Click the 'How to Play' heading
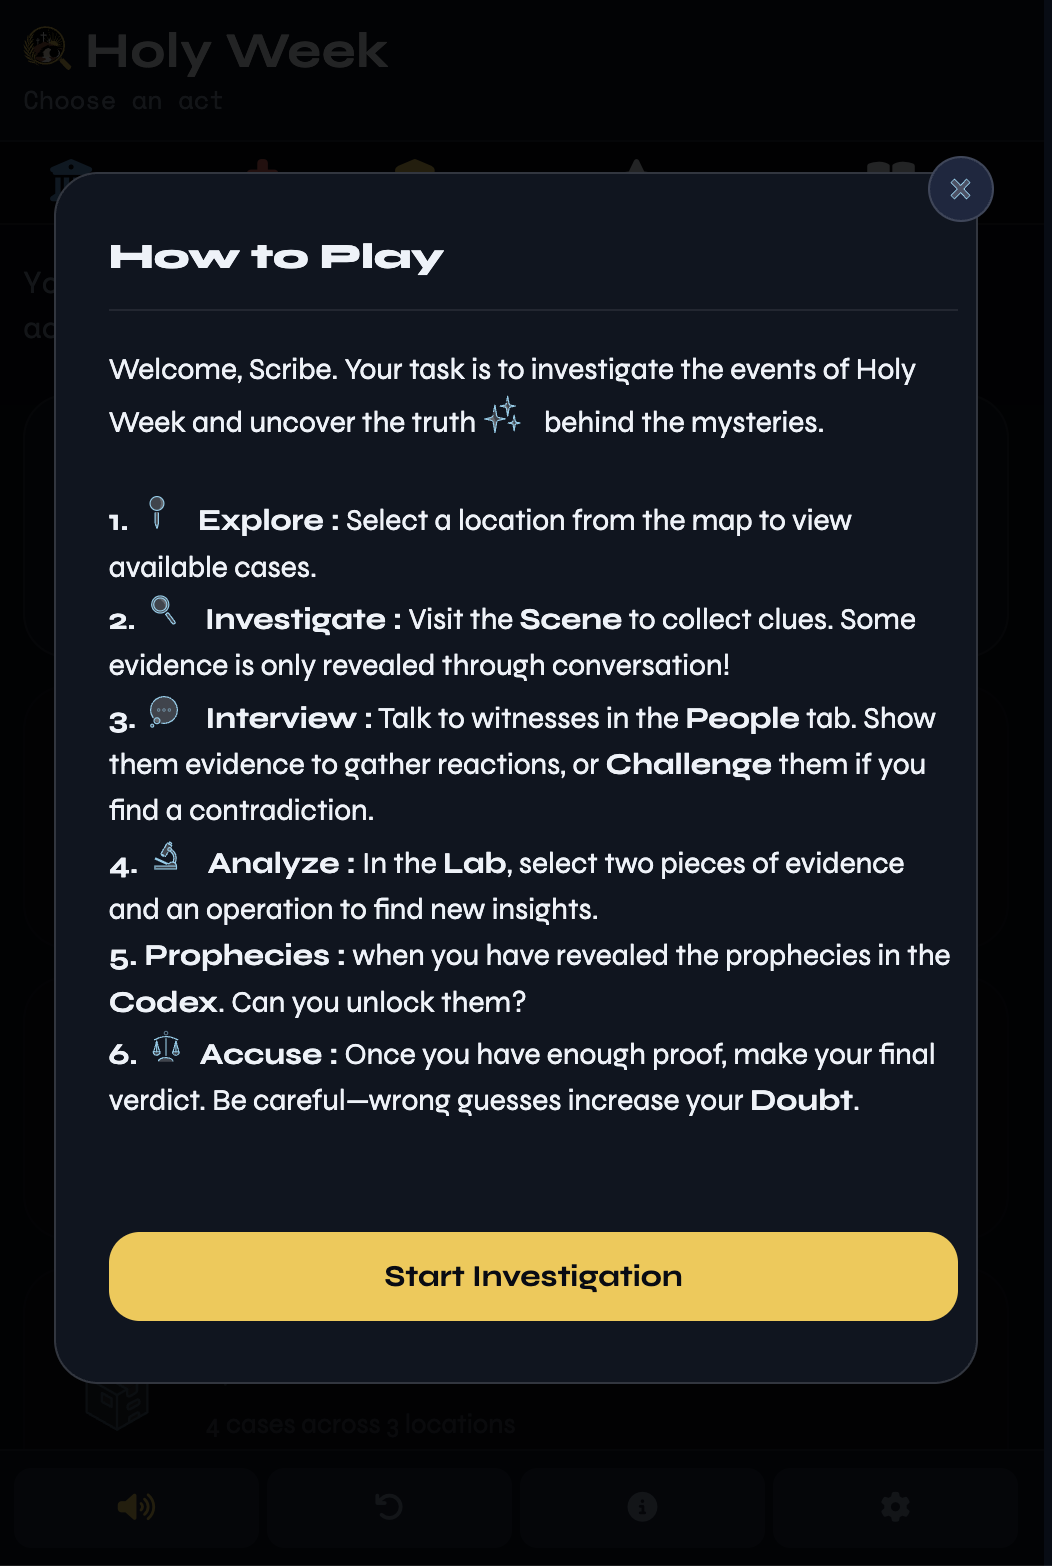The width and height of the screenshot is (1052, 1566). click(276, 257)
